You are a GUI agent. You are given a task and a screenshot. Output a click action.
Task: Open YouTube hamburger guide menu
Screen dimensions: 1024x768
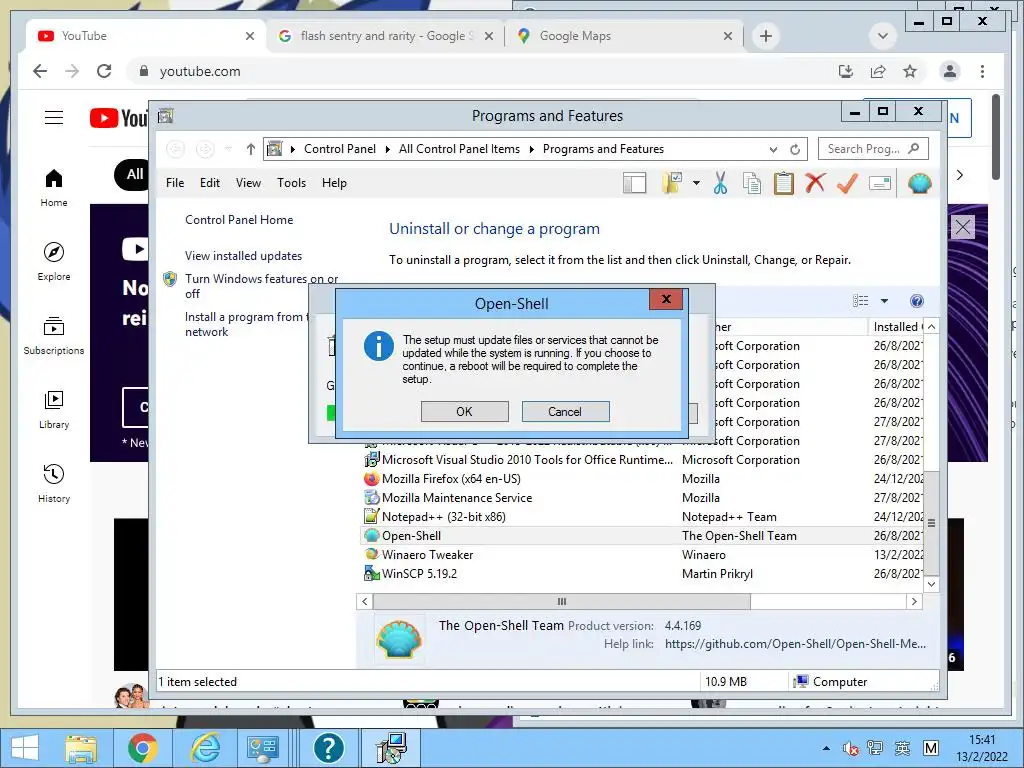[54, 118]
